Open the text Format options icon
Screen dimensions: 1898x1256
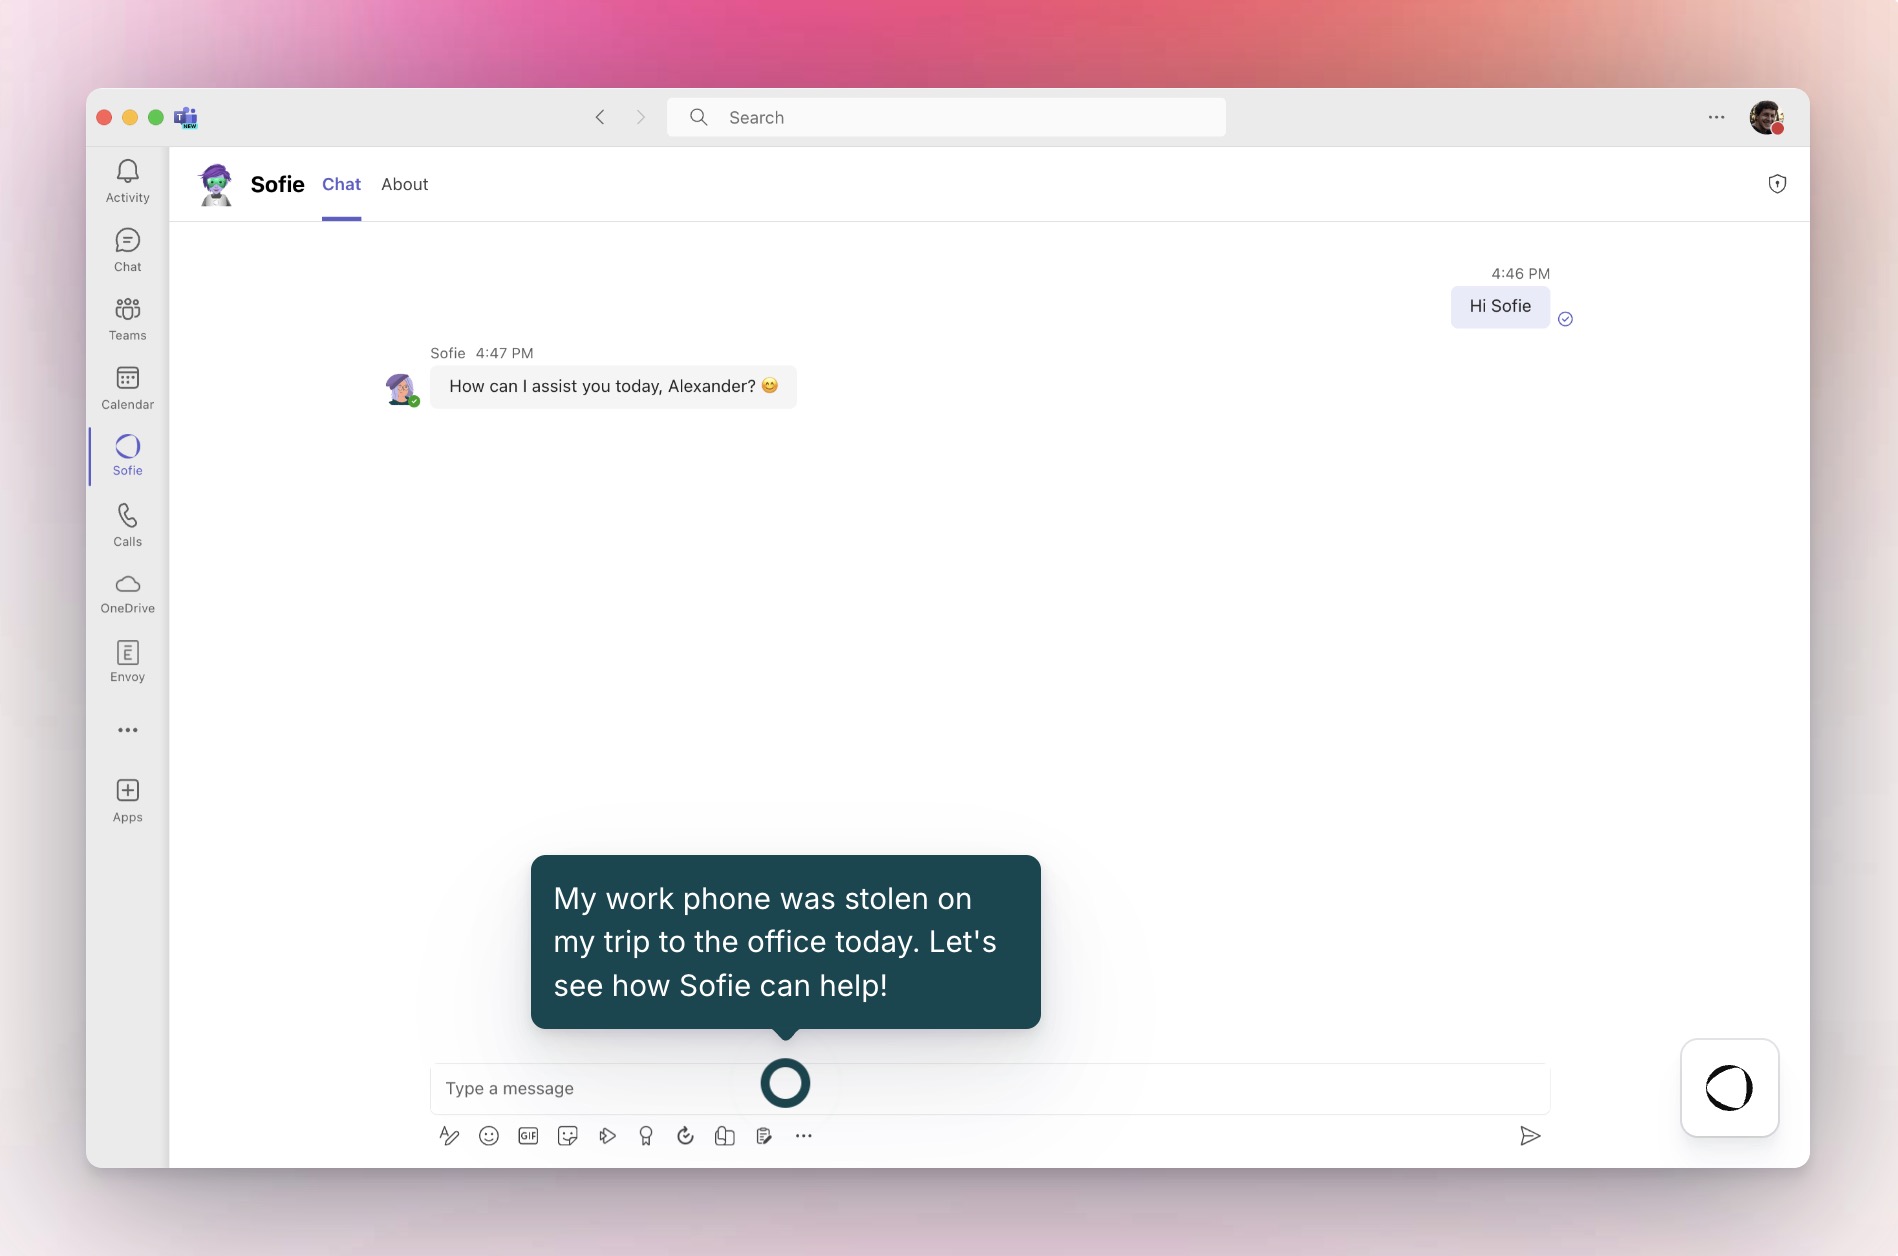449,1136
